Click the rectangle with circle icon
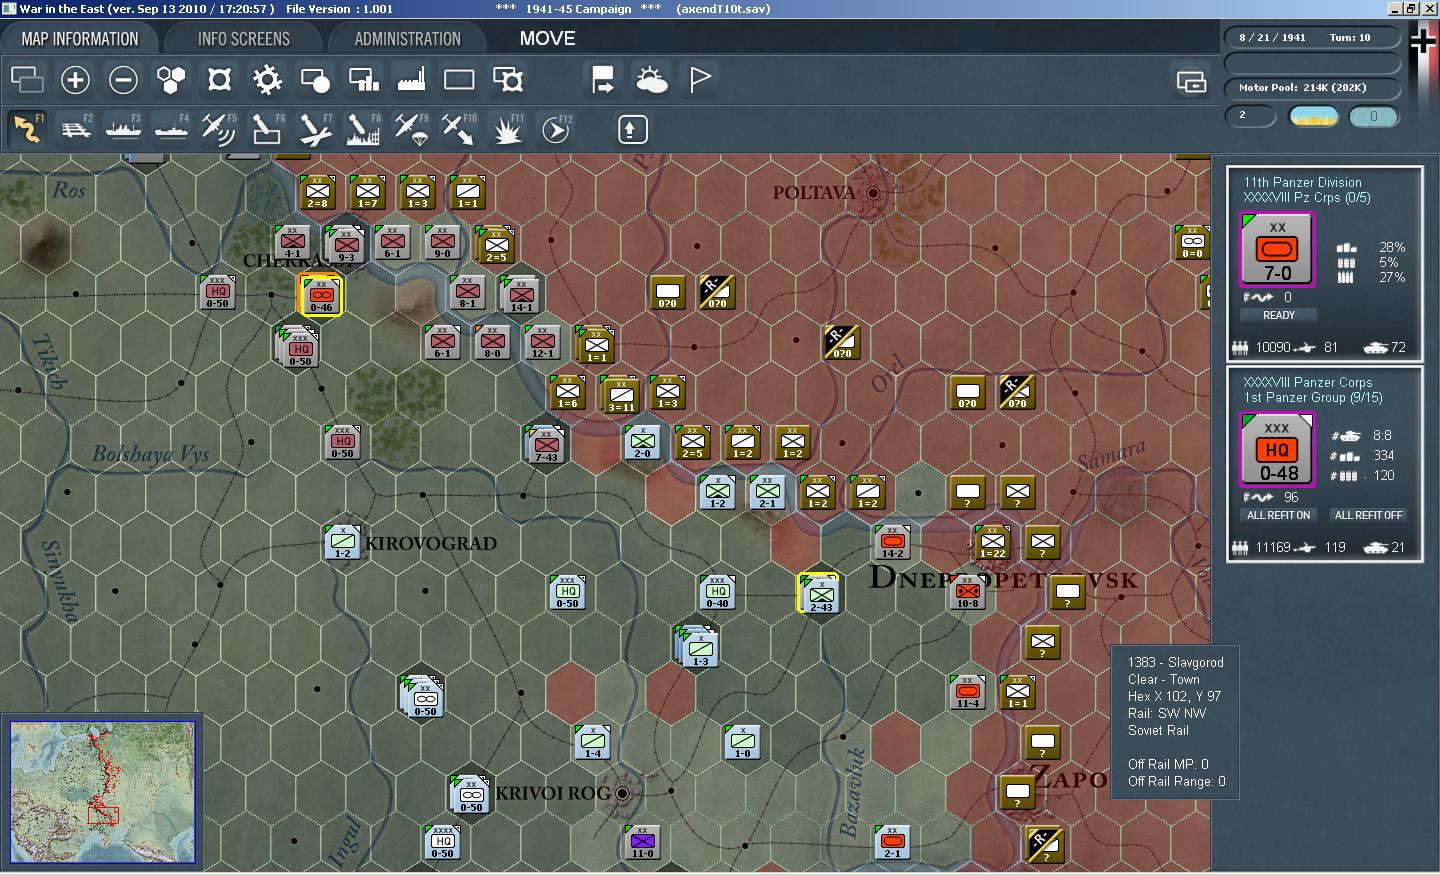The height and width of the screenshot is (876, 1440). [315, 79]
